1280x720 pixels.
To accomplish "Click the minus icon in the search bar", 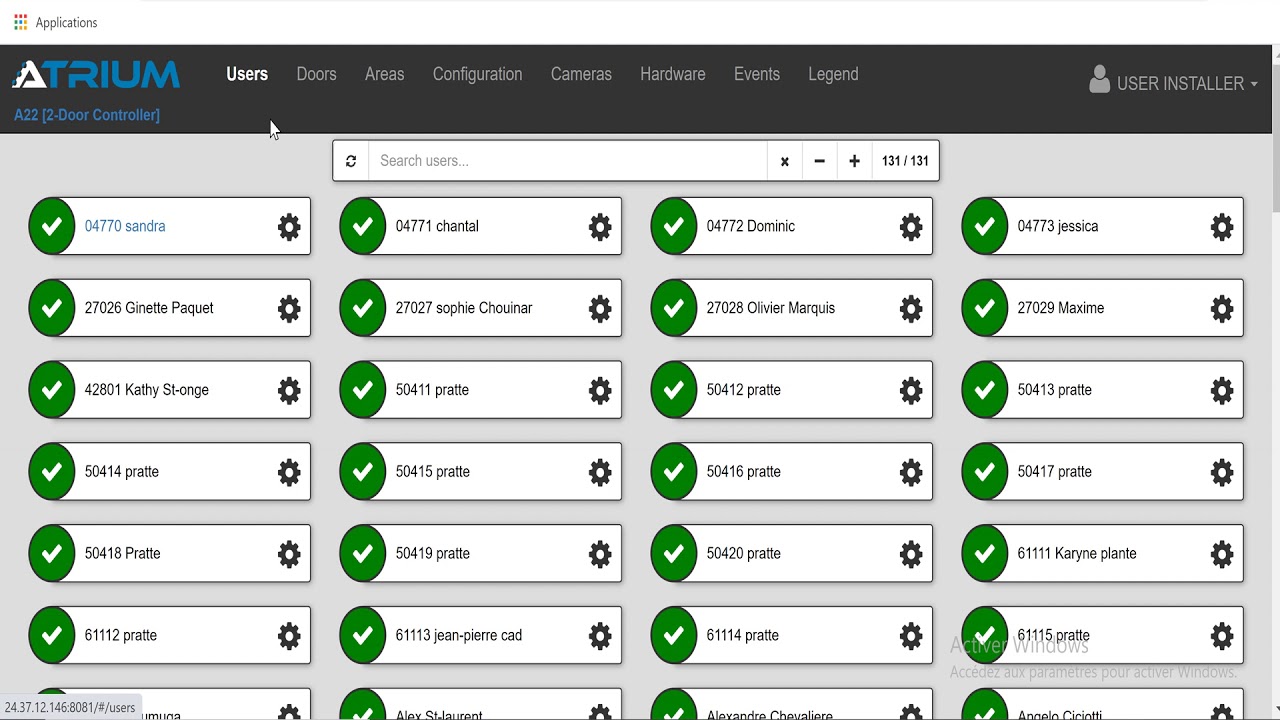I will point(819,161).
